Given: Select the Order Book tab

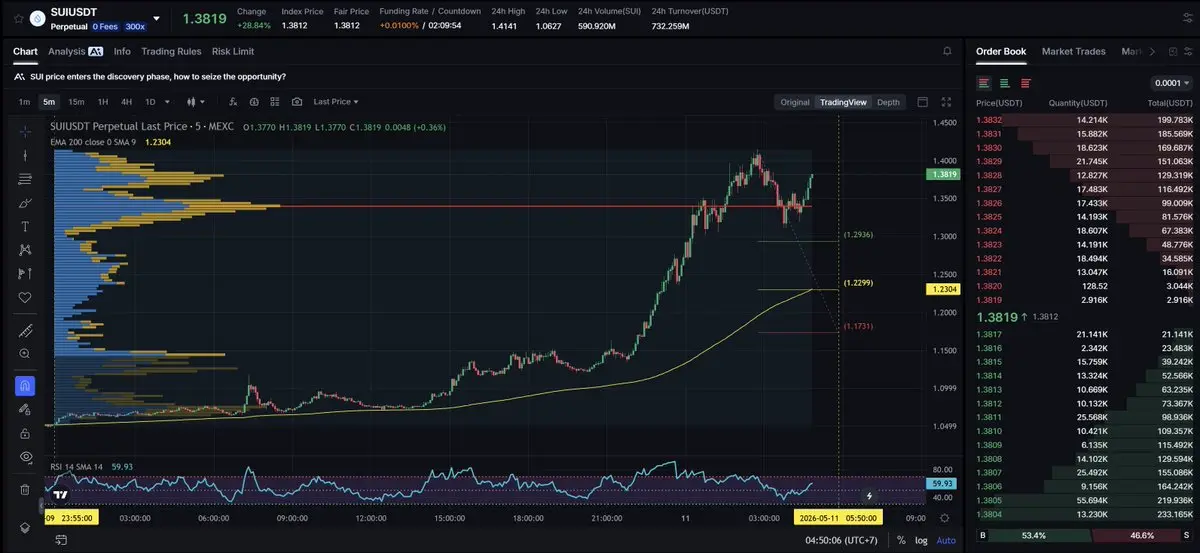Looking at the screenshot, I should coord(1001,51).
